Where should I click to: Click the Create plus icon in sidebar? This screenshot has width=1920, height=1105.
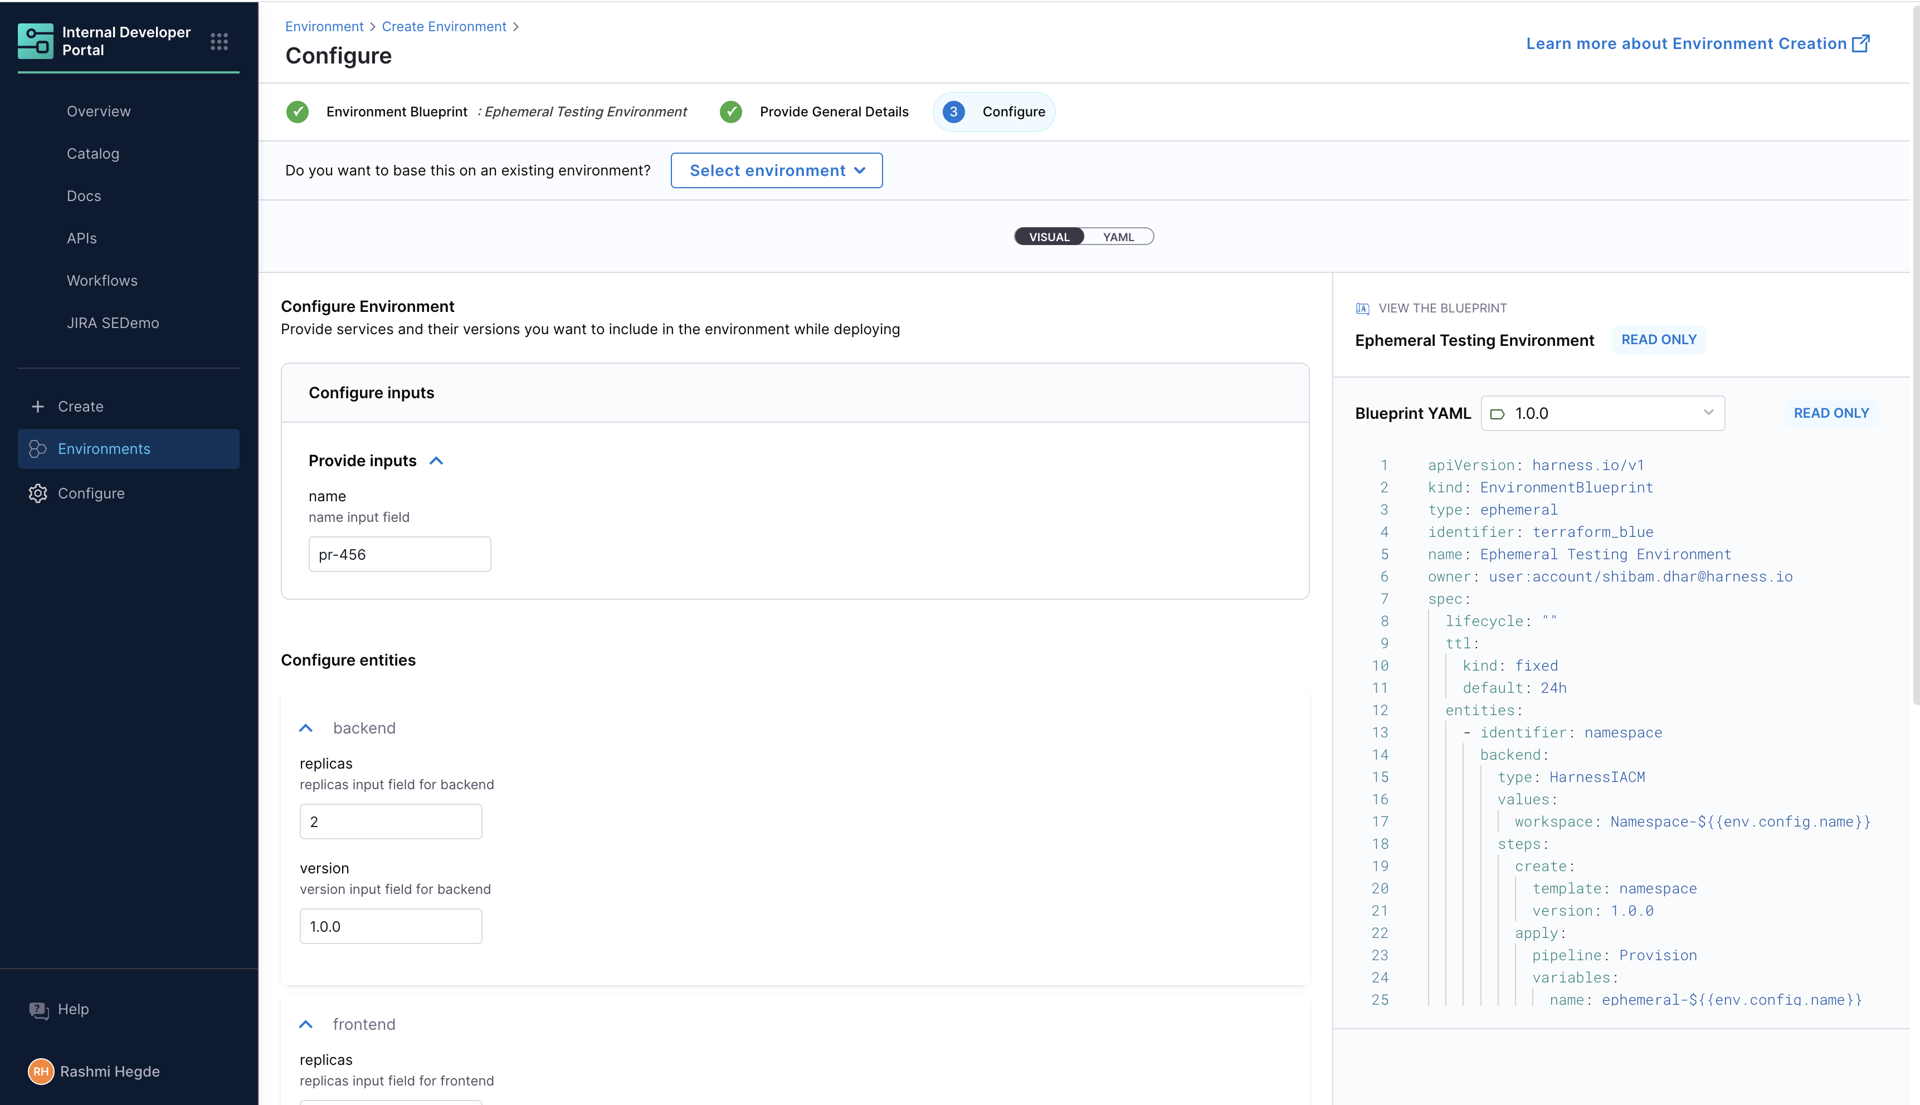point(38,406)
